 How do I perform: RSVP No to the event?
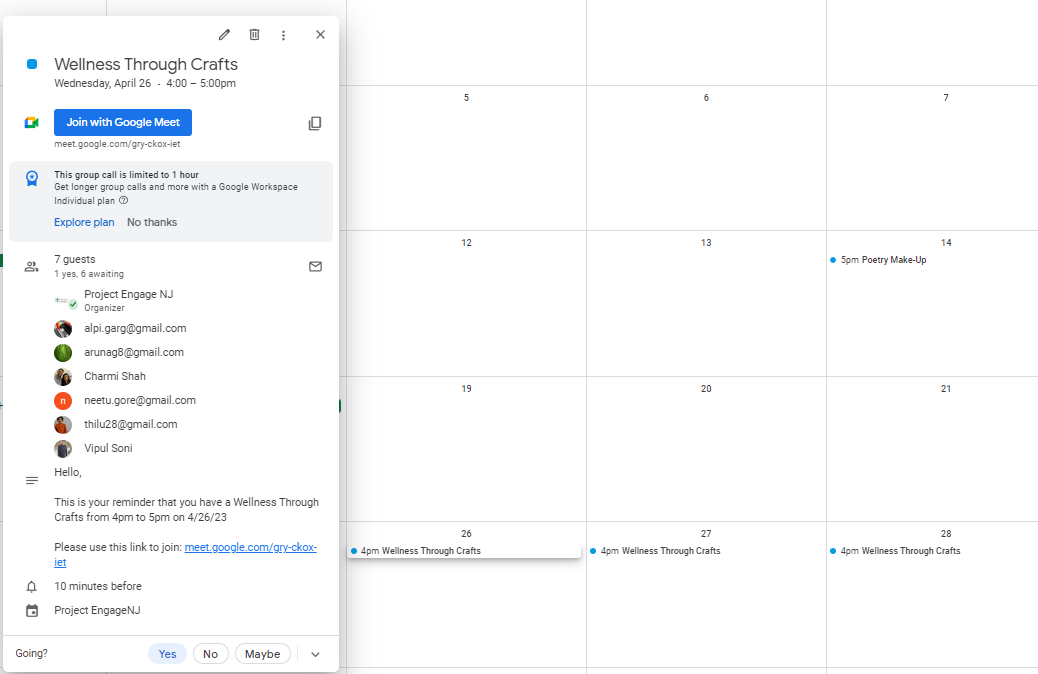tap(211, 653)
